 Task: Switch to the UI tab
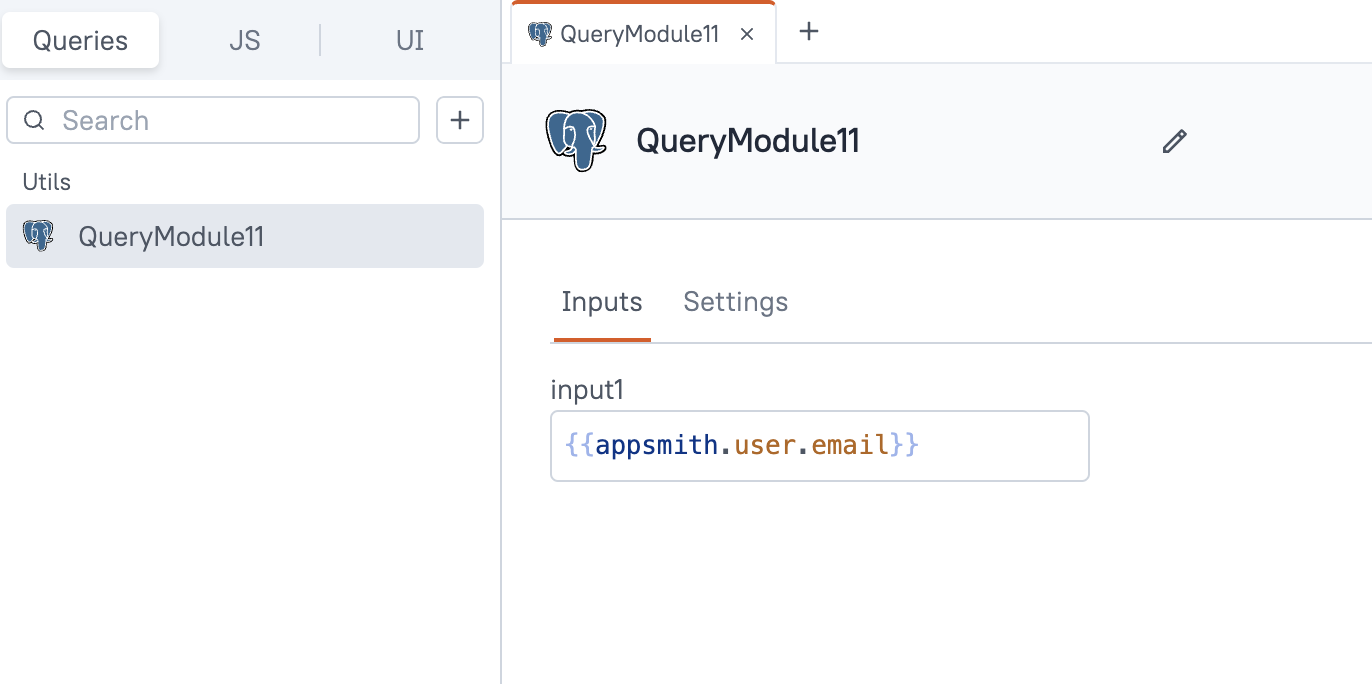[410, 41]
